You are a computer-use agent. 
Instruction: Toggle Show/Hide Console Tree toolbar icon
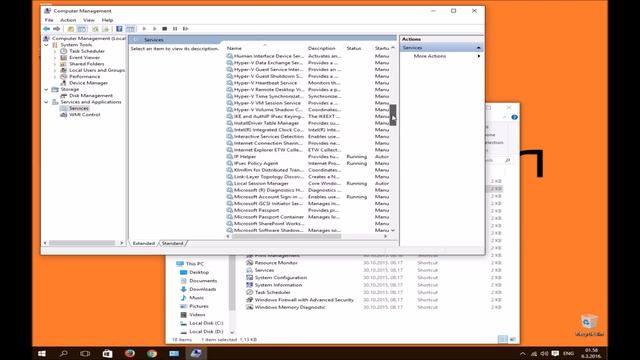coord(82,29)
